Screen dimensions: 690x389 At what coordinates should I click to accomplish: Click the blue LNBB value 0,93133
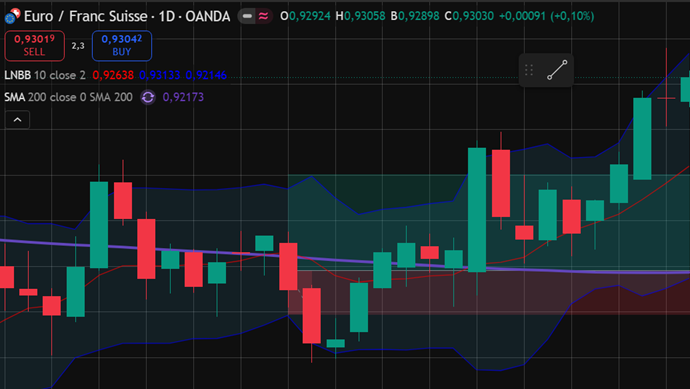point(159,75)
